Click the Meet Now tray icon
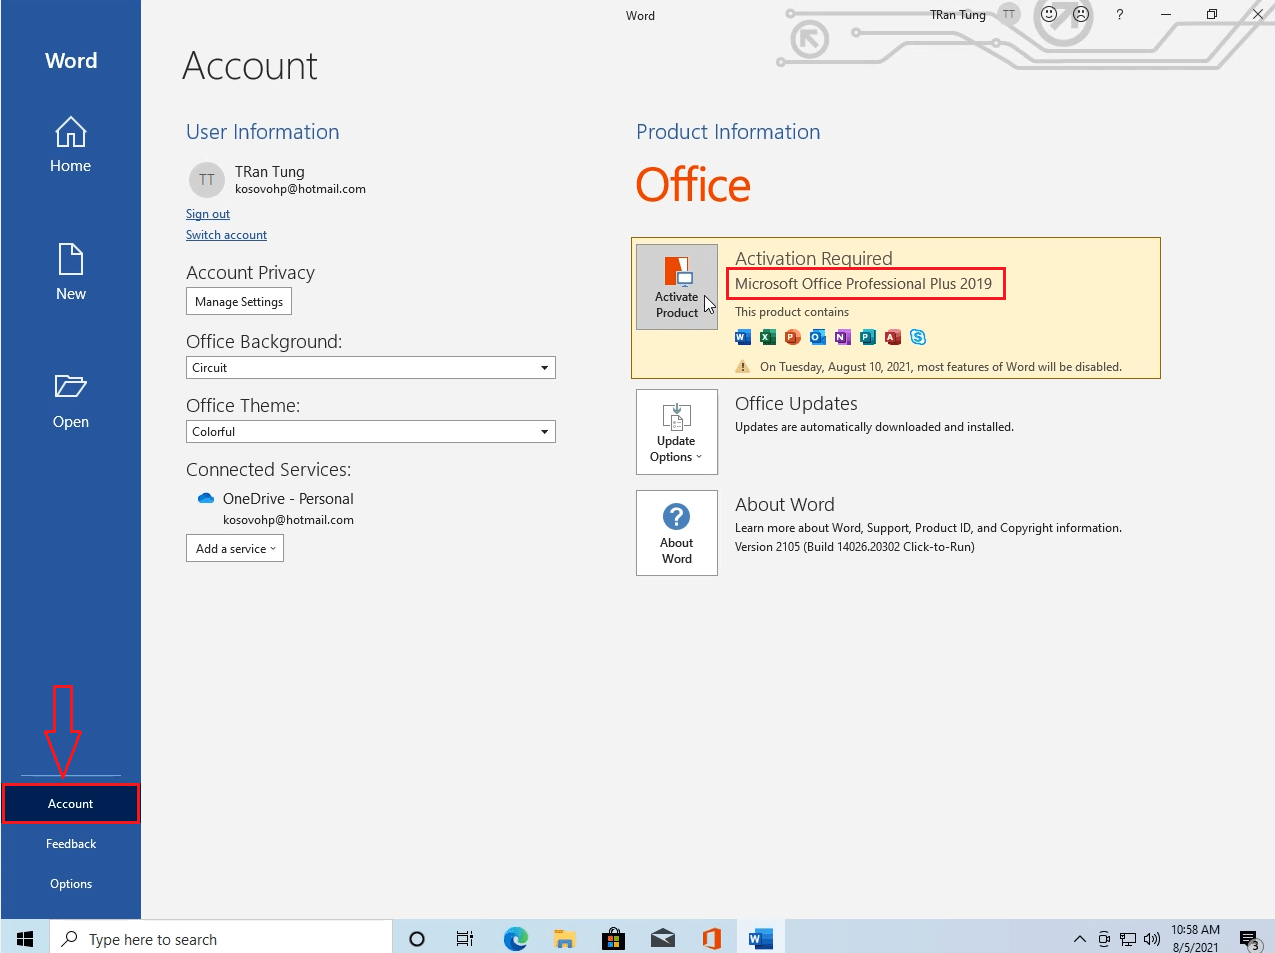The width and height of the screenshot is (1275, 953). click(1104, 939)
